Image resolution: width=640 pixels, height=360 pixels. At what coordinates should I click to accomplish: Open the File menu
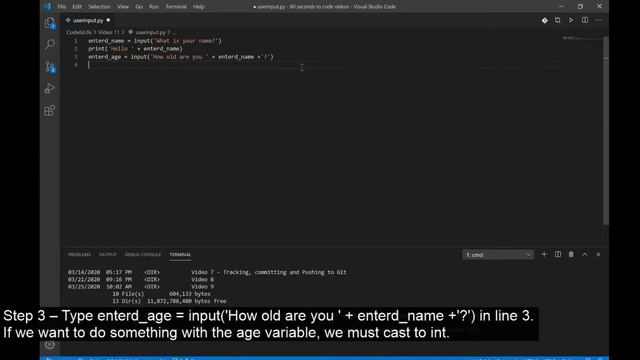tap(62, 7)
